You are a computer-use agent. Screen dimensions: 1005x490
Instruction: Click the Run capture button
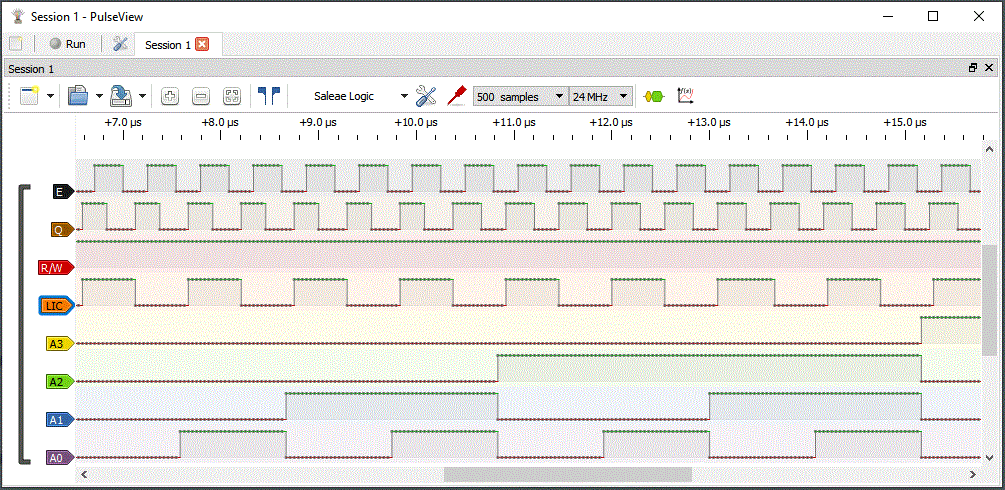(x=67, y=44)
